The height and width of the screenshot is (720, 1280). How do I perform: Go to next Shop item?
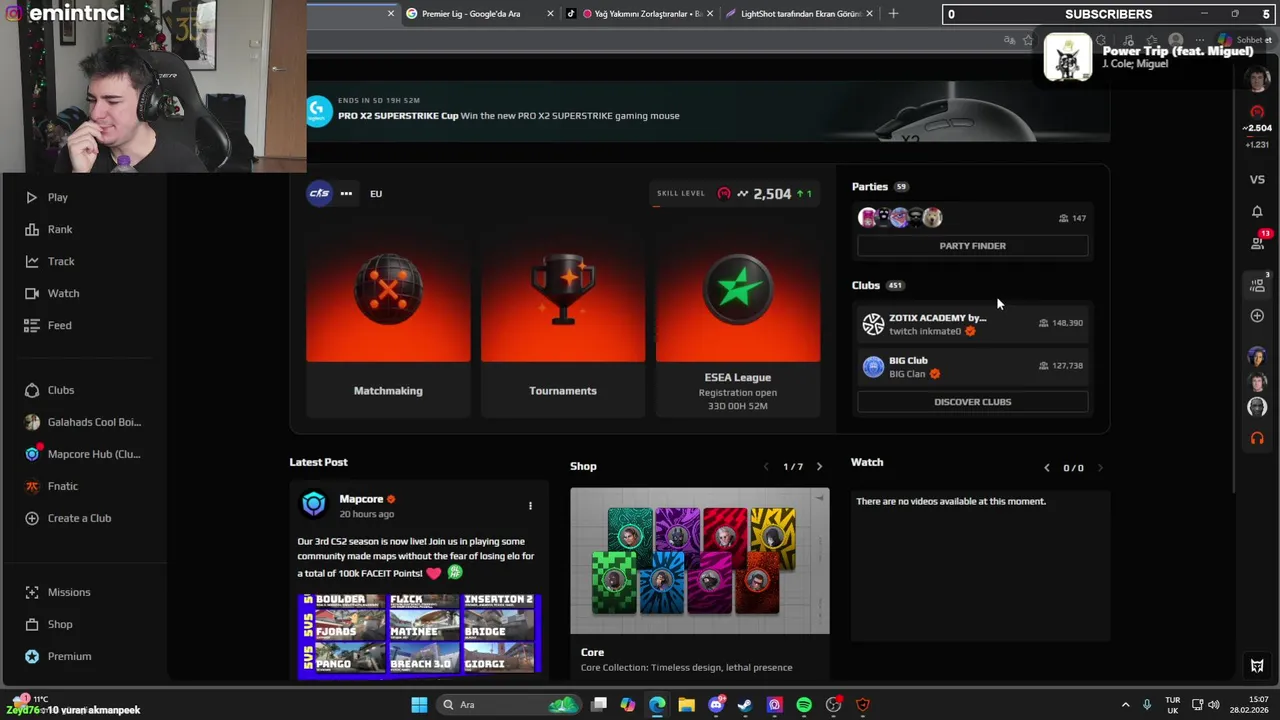819,467
